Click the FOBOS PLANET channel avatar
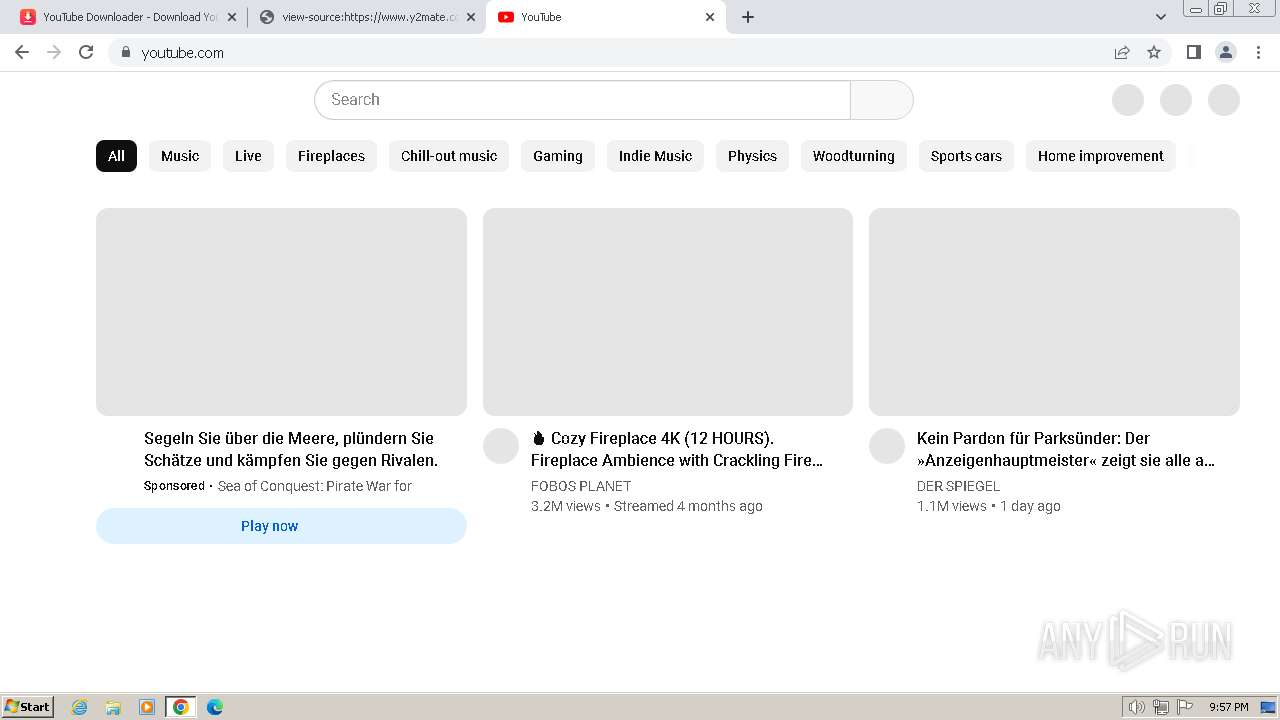This screenshot has width=1280, height=720. pos(501,446)
